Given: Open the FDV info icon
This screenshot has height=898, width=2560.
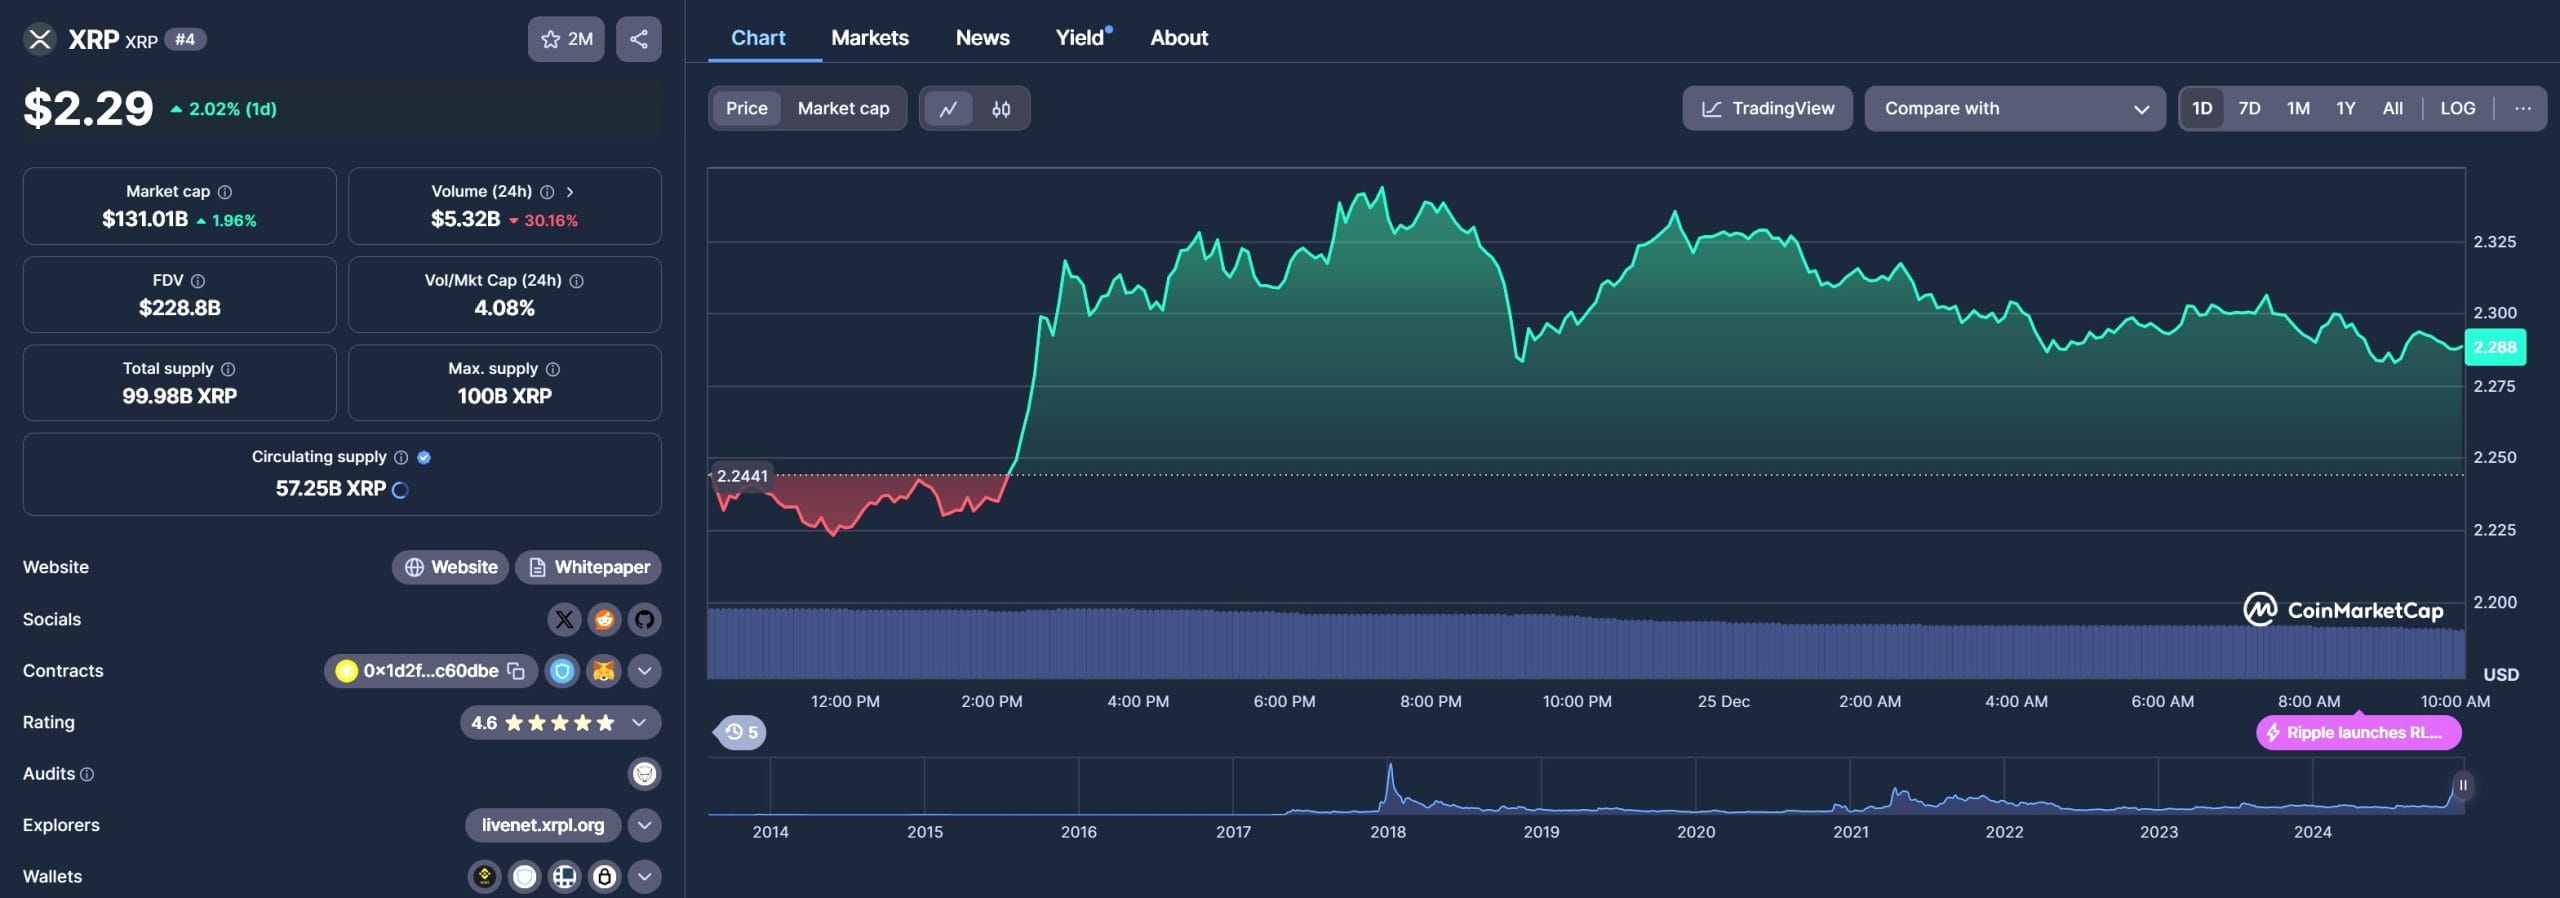Looking at the screenshot, I should (x=198, y=281).
